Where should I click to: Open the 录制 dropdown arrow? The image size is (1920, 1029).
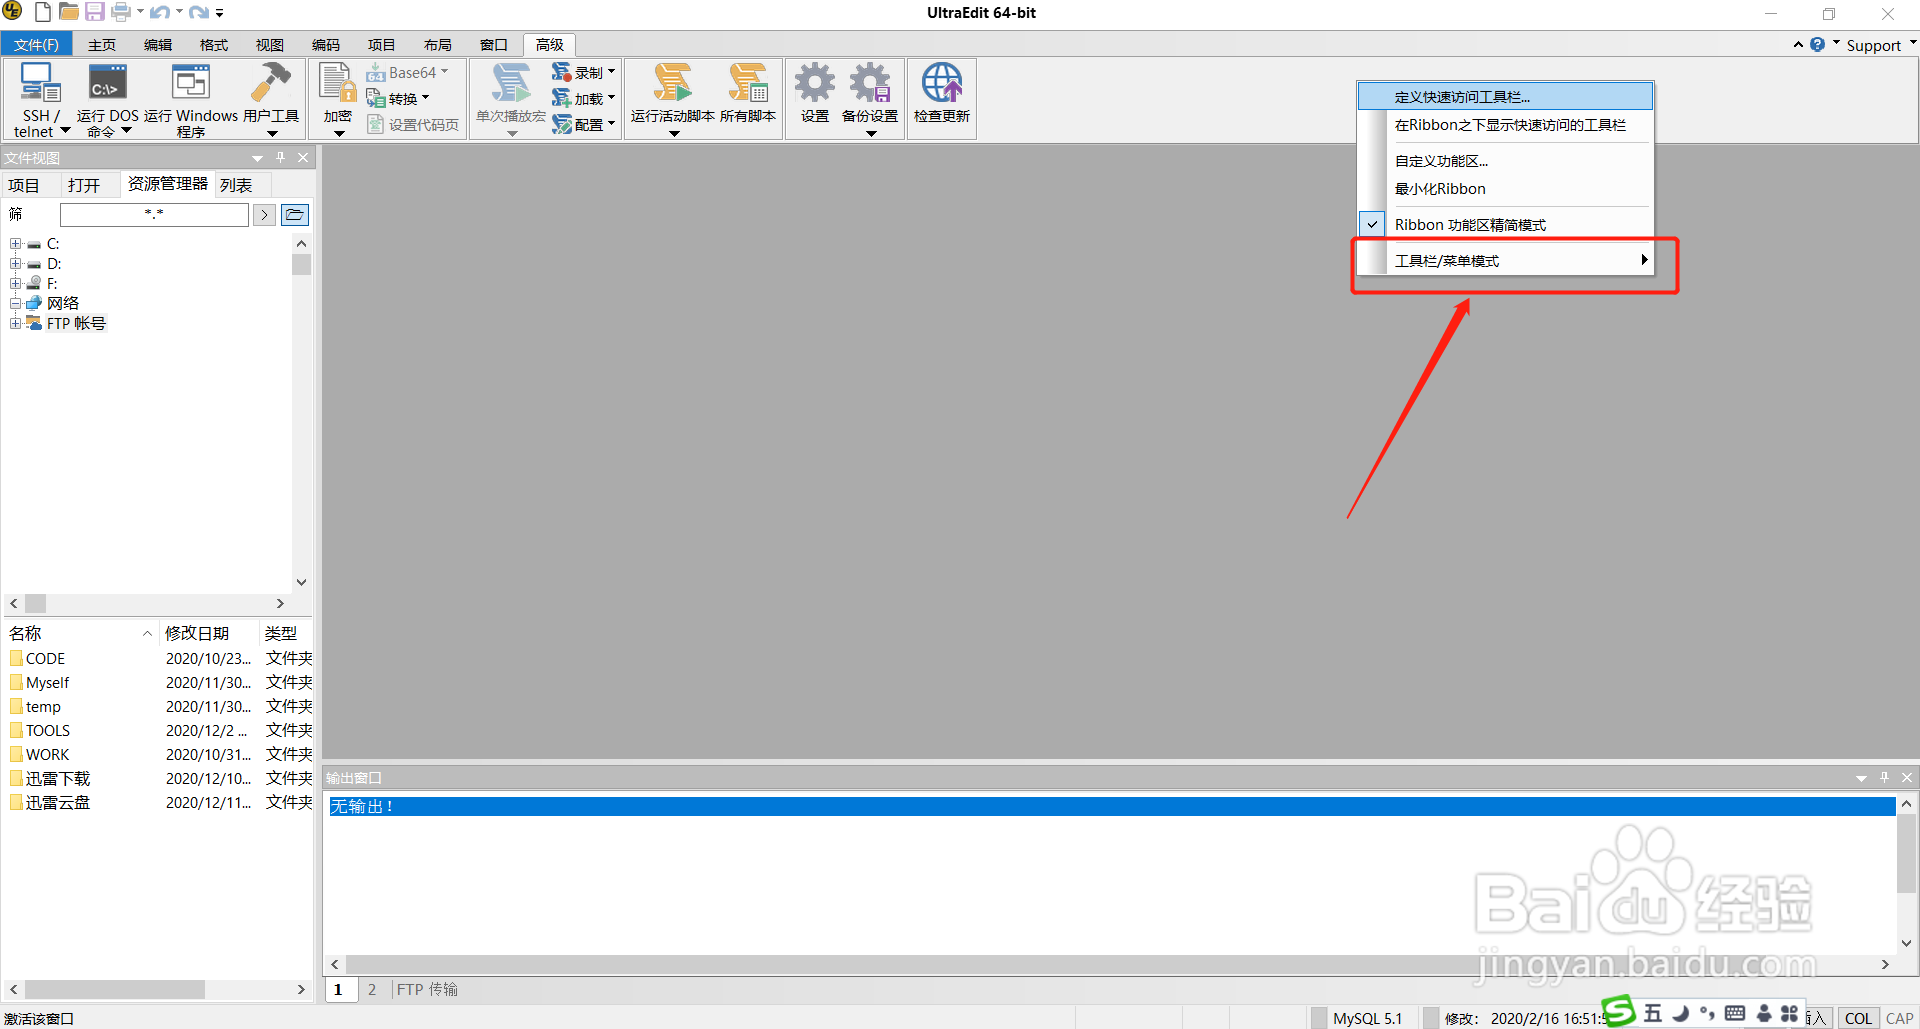click(x=611, y=72)
